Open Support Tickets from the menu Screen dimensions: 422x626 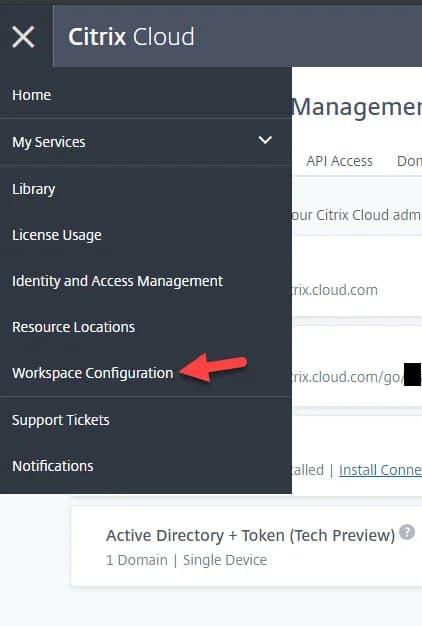[61, 420]
